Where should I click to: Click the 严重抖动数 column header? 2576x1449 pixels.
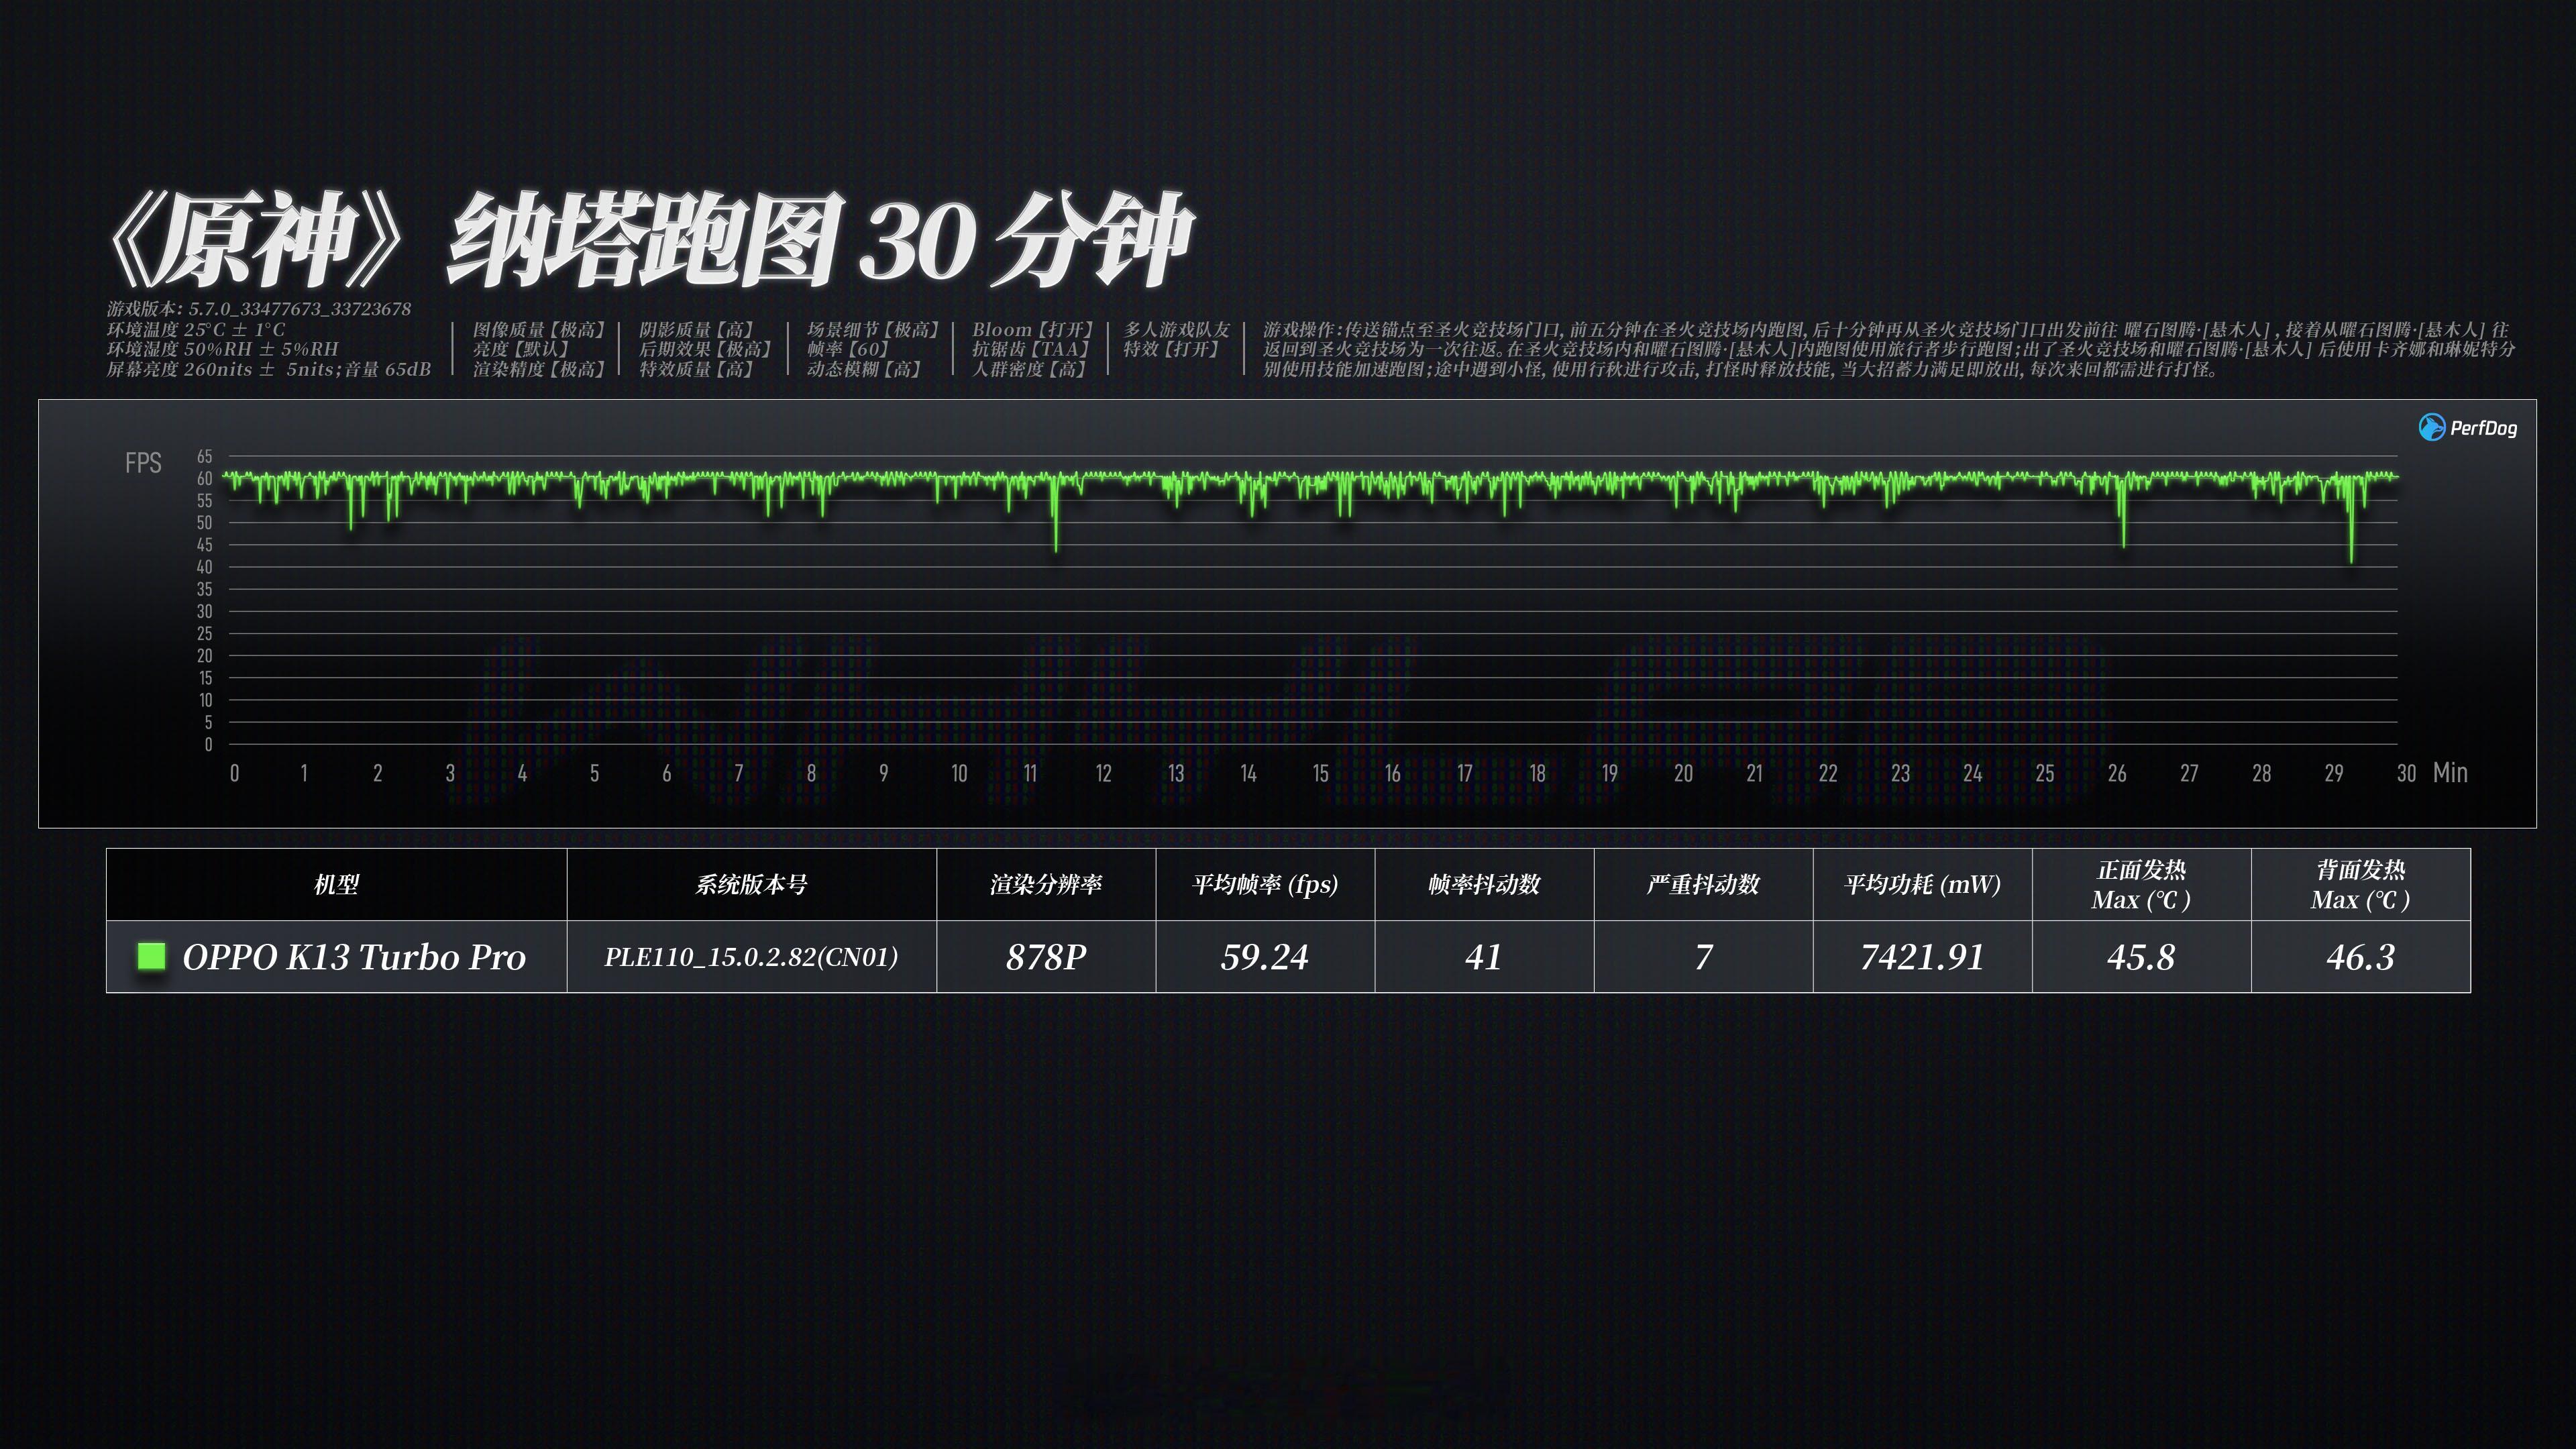click(1703, 884)
